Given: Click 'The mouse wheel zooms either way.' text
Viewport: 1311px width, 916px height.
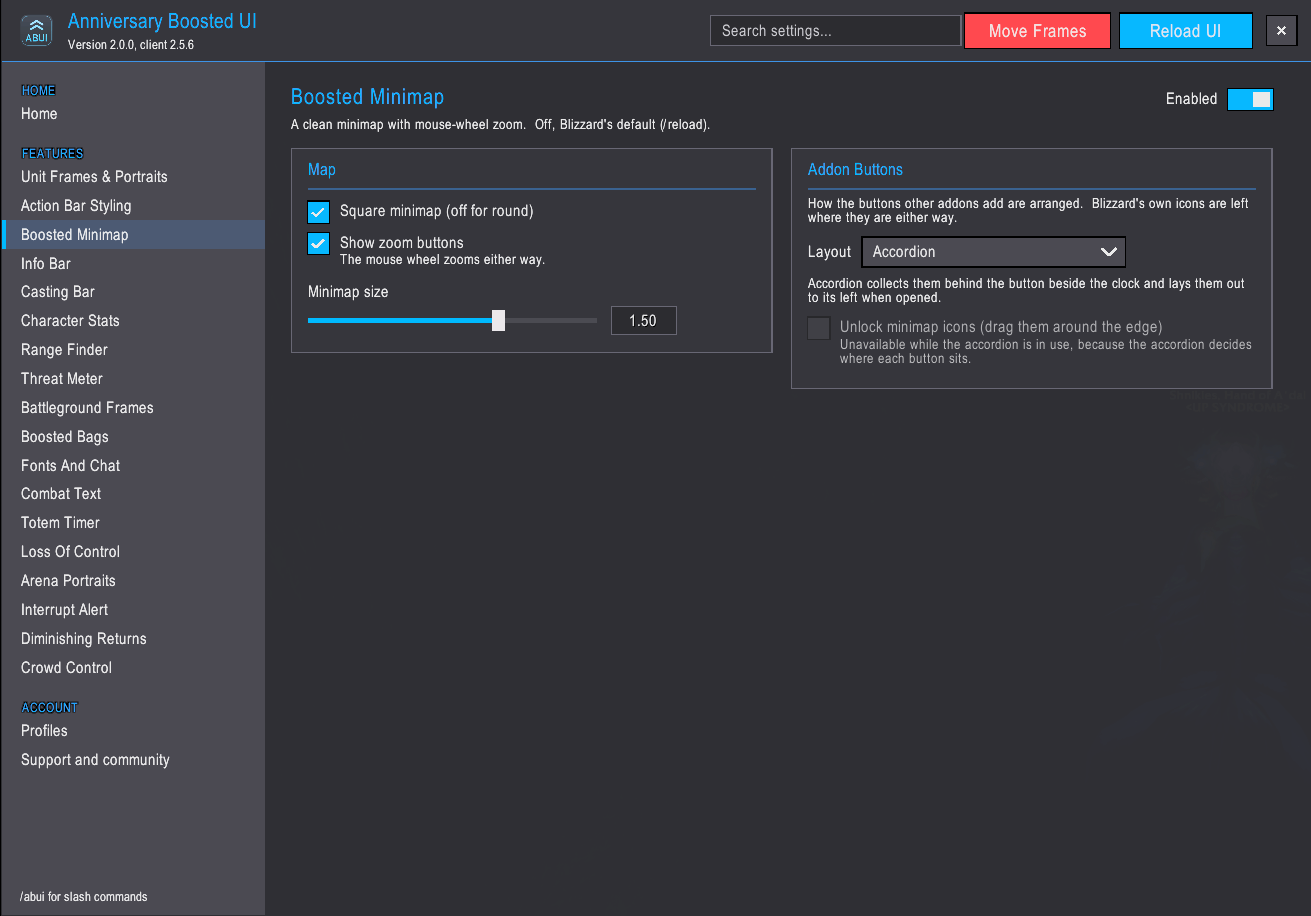Looking at the screenshot, I should coord(442,260).
